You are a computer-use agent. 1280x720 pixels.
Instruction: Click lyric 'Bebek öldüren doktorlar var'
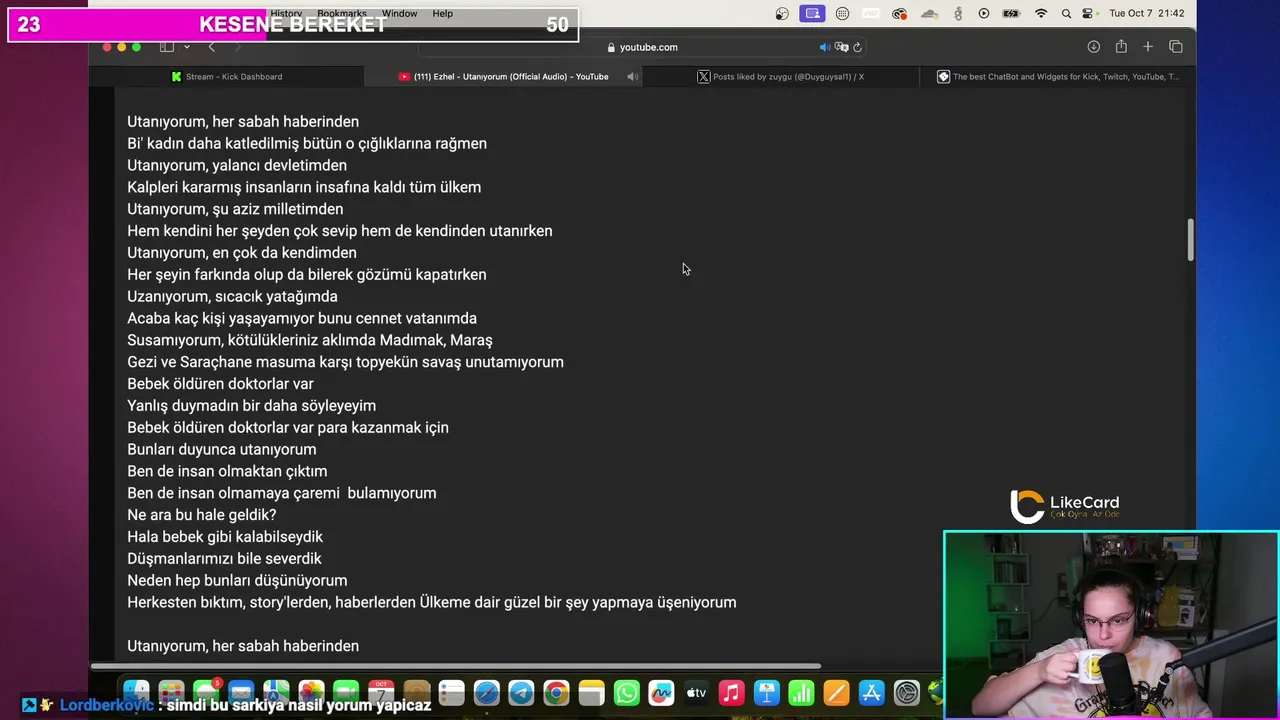[x=220, y=384]
